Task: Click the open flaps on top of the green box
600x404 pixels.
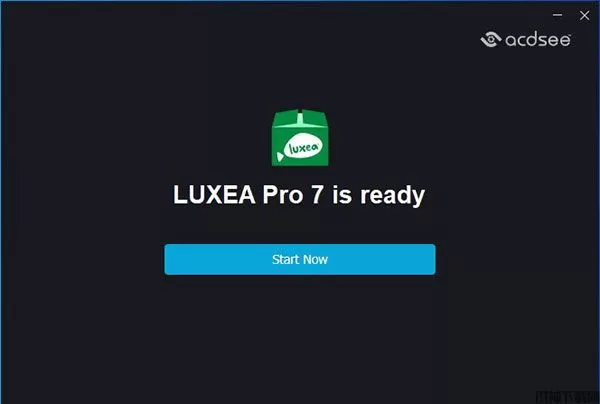Action: click(300, 117)
